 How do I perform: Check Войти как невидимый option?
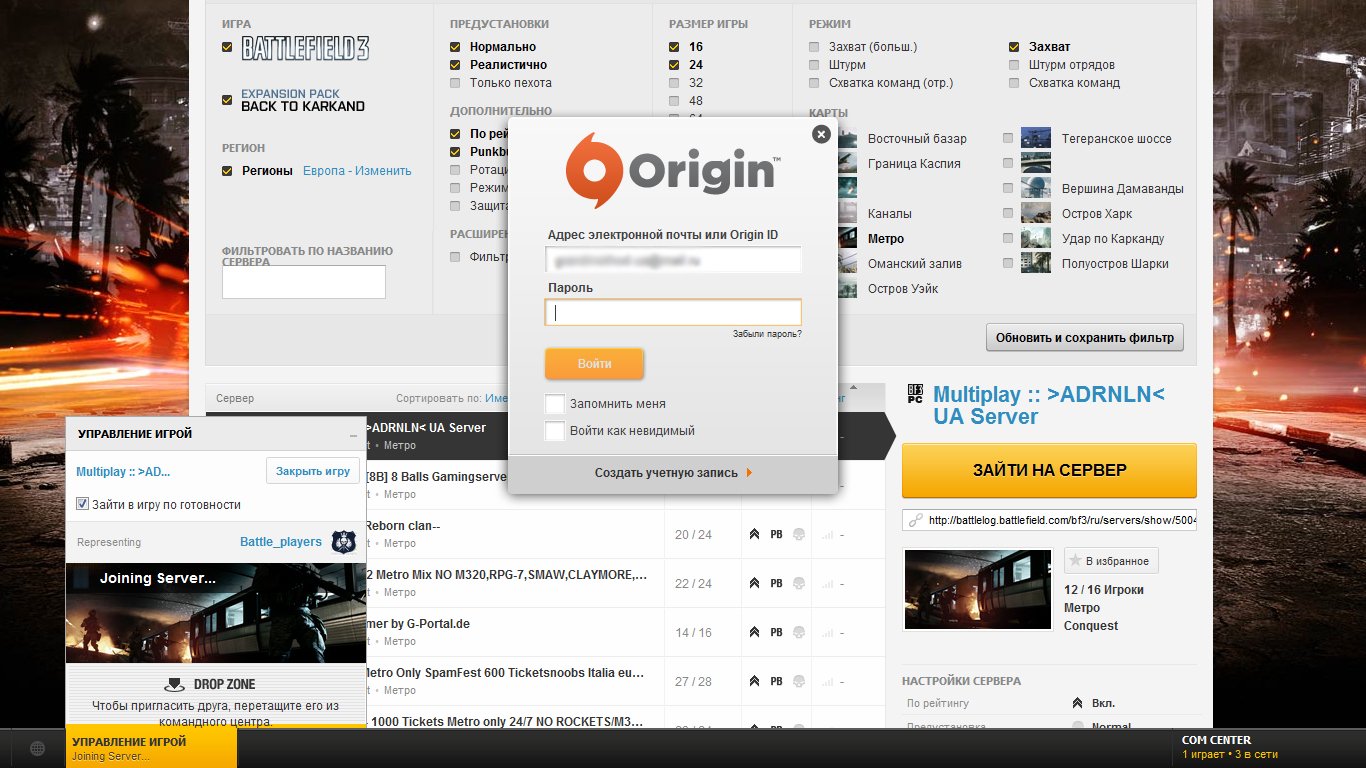pyautogui.click(x=554, y=431)
